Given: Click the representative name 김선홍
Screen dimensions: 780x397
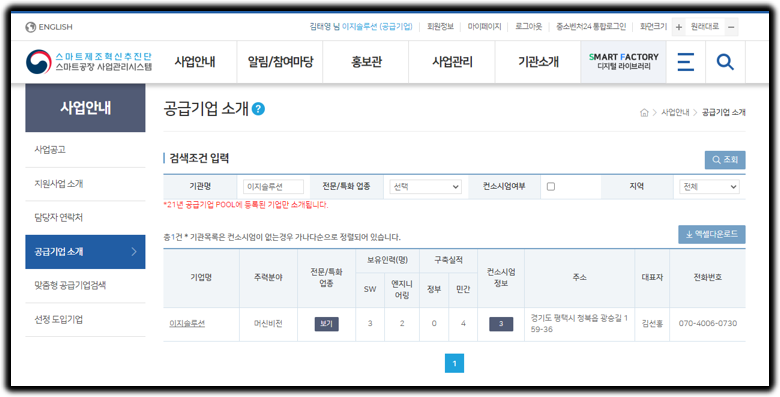Looking at the screenshot, I should pyautogui.click(x=652, y=324).
